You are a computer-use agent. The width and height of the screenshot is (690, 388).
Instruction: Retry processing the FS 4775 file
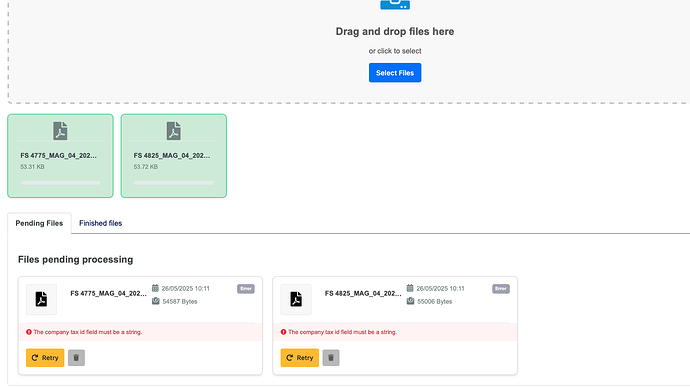coord(45,358)
